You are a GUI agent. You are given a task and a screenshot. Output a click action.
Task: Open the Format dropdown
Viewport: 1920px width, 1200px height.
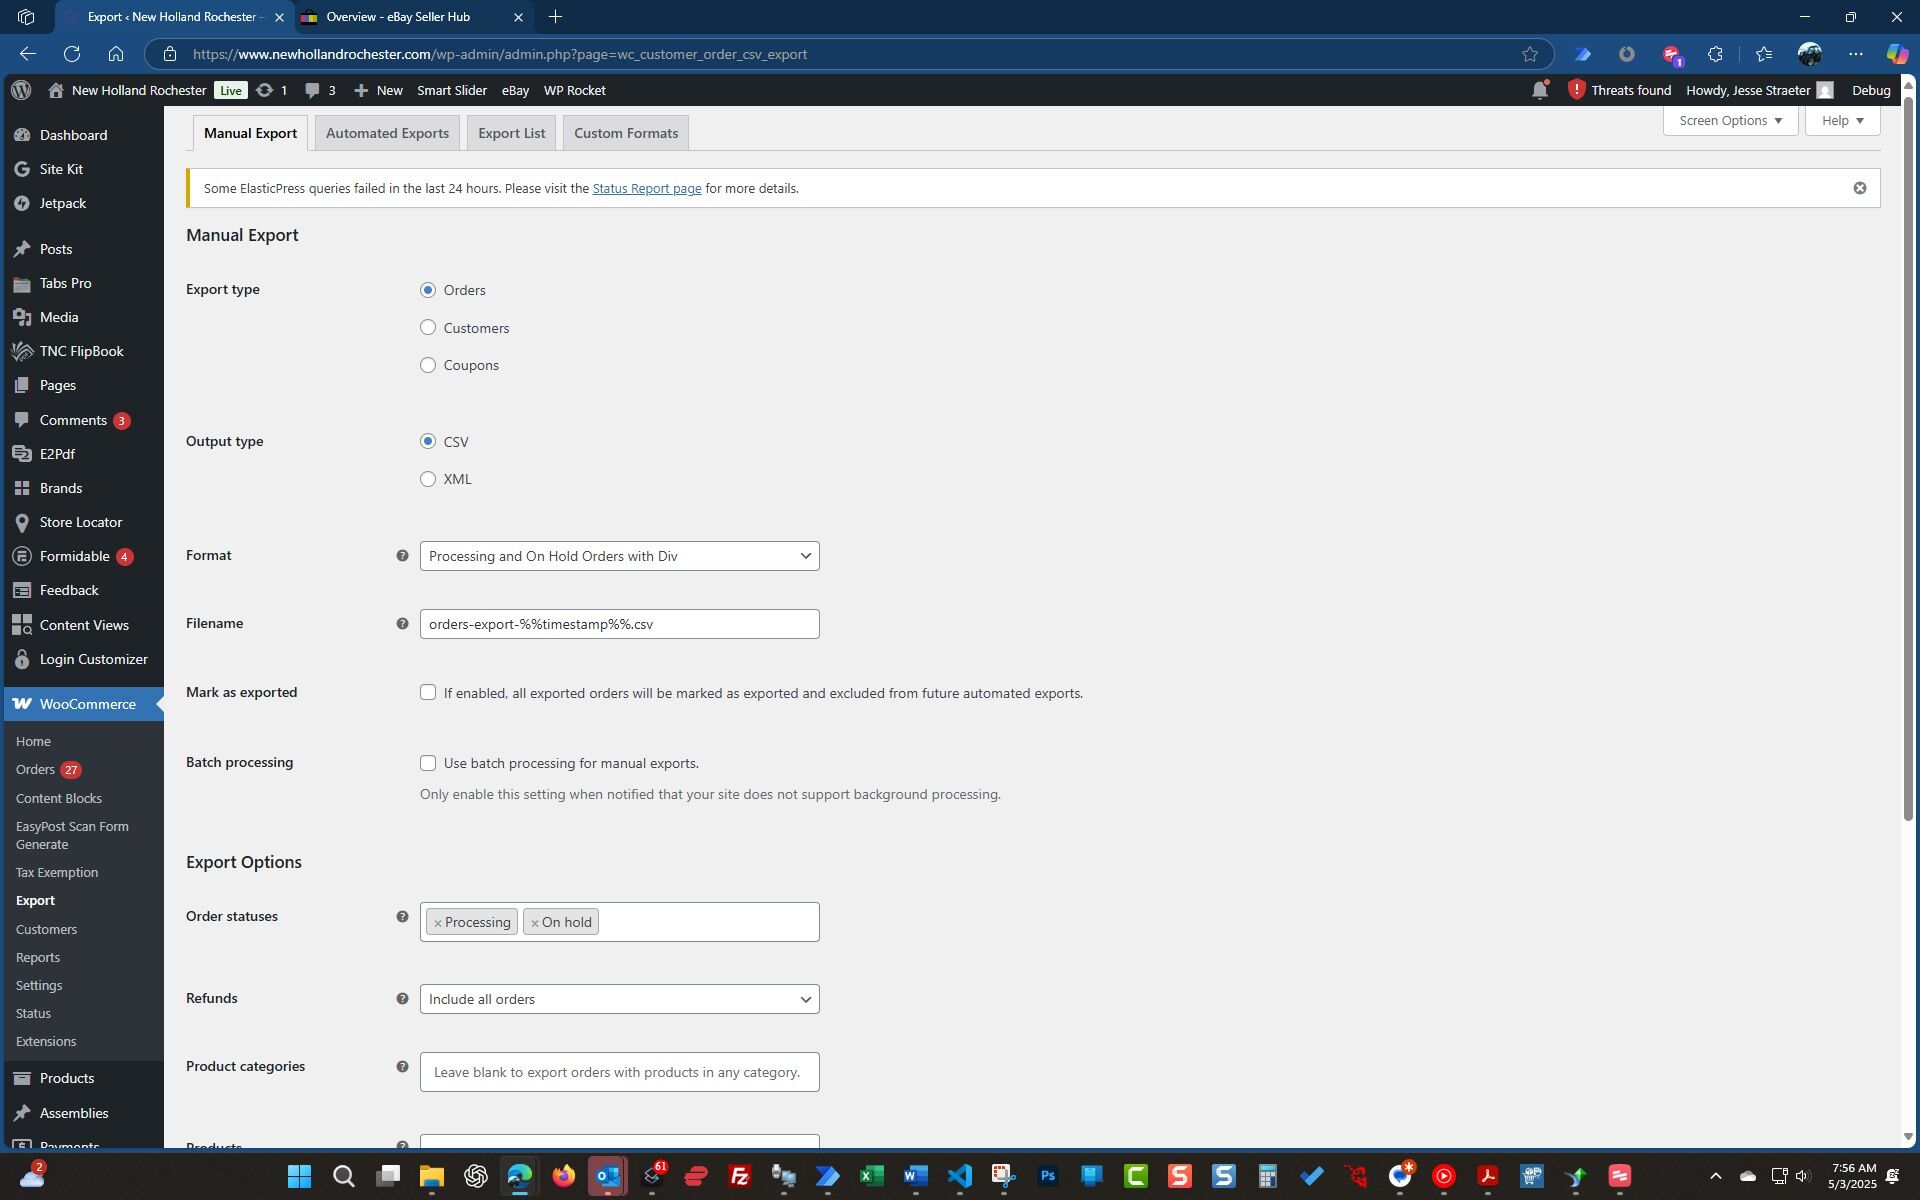pos(619,556)
